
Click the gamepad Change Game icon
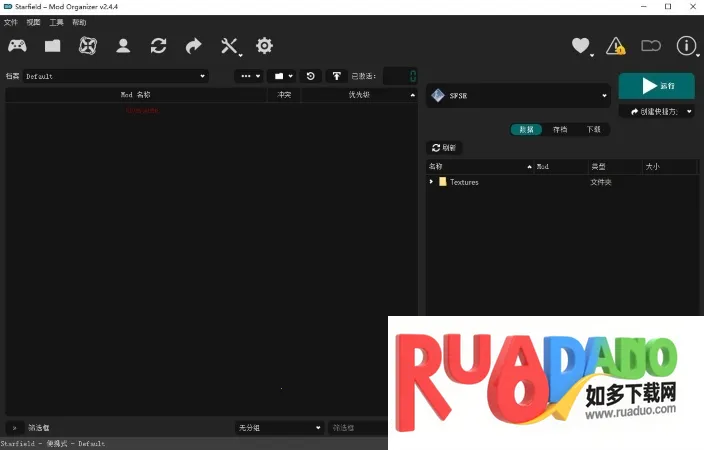18,45
